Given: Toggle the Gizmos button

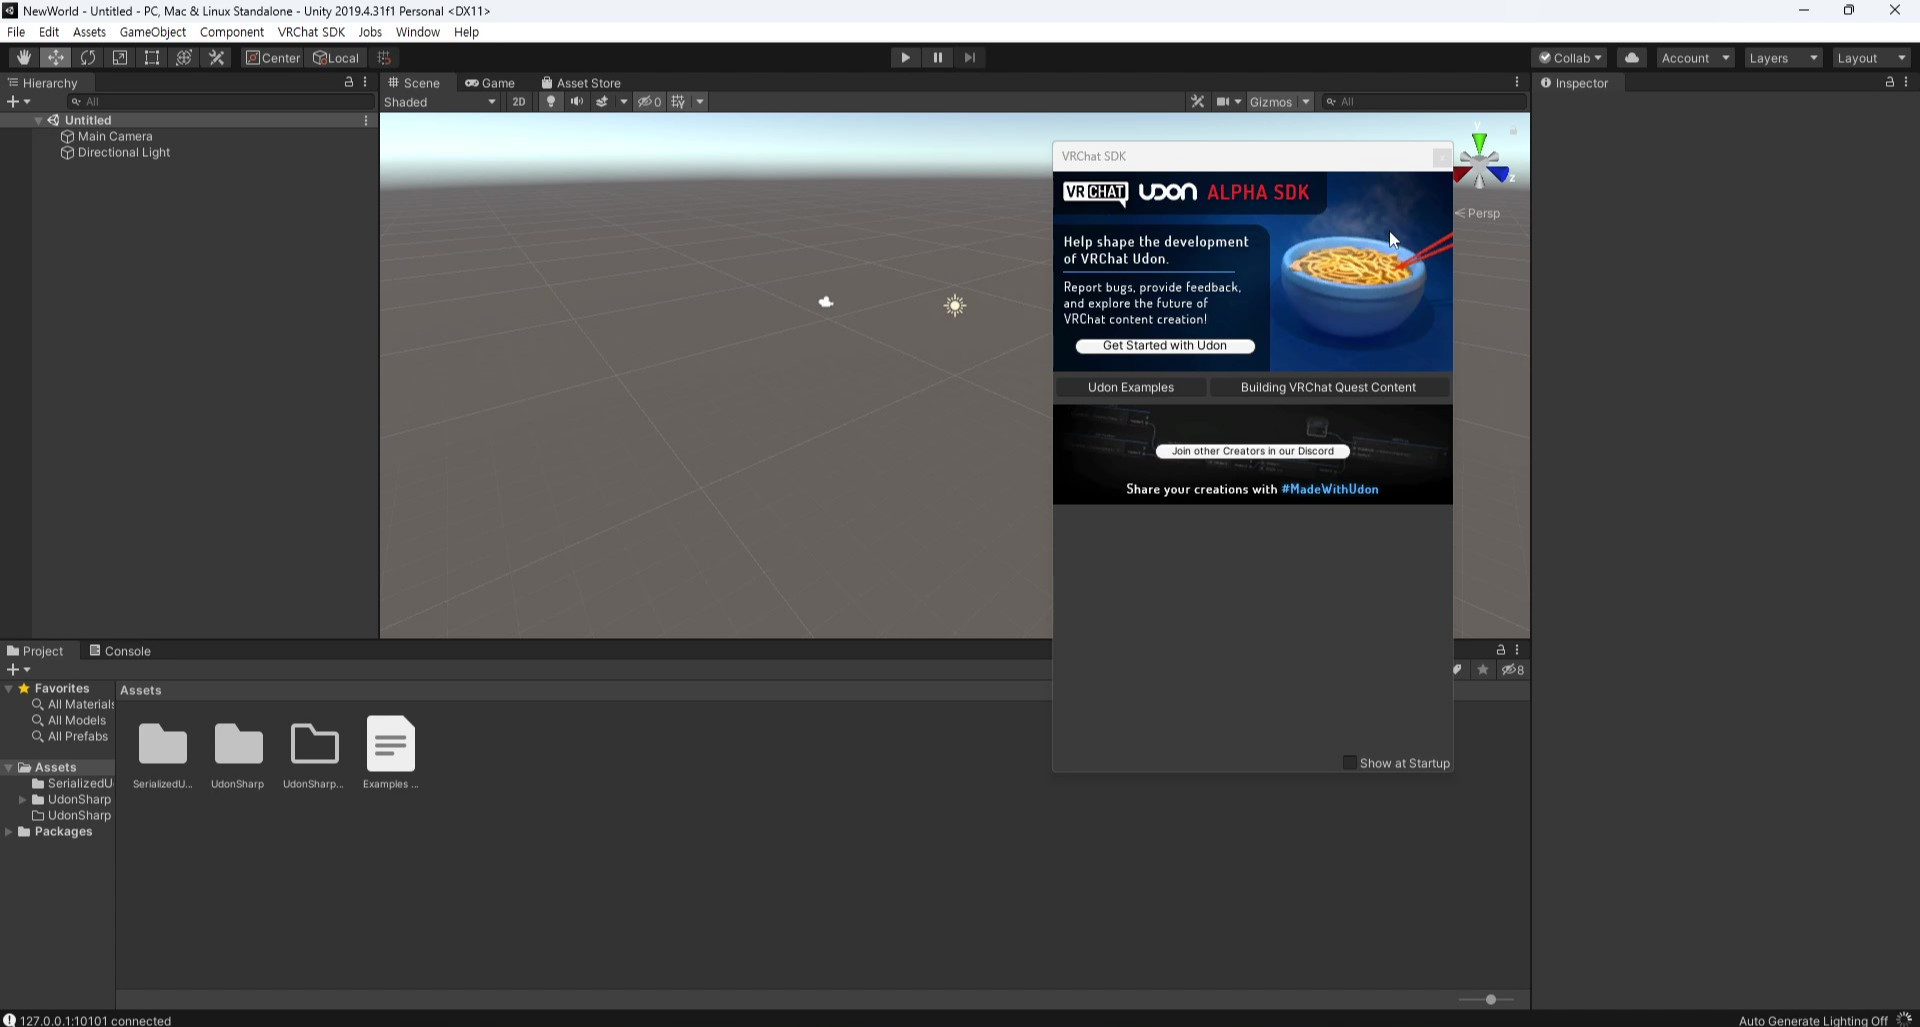Looking at the screenshot, I should (1271, 102).
